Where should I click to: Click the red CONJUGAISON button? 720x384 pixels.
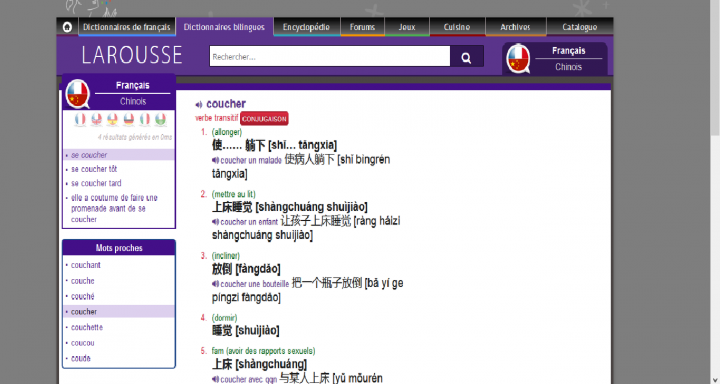coord(264,119)
